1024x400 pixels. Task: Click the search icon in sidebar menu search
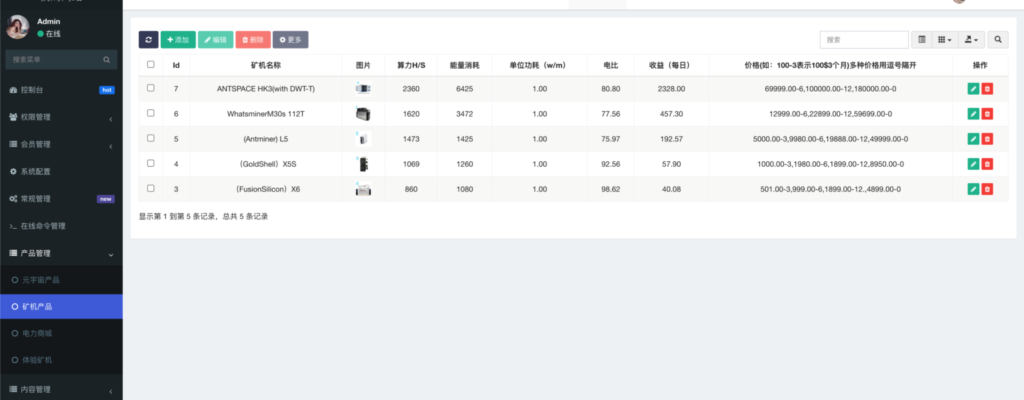click(107, 61)
